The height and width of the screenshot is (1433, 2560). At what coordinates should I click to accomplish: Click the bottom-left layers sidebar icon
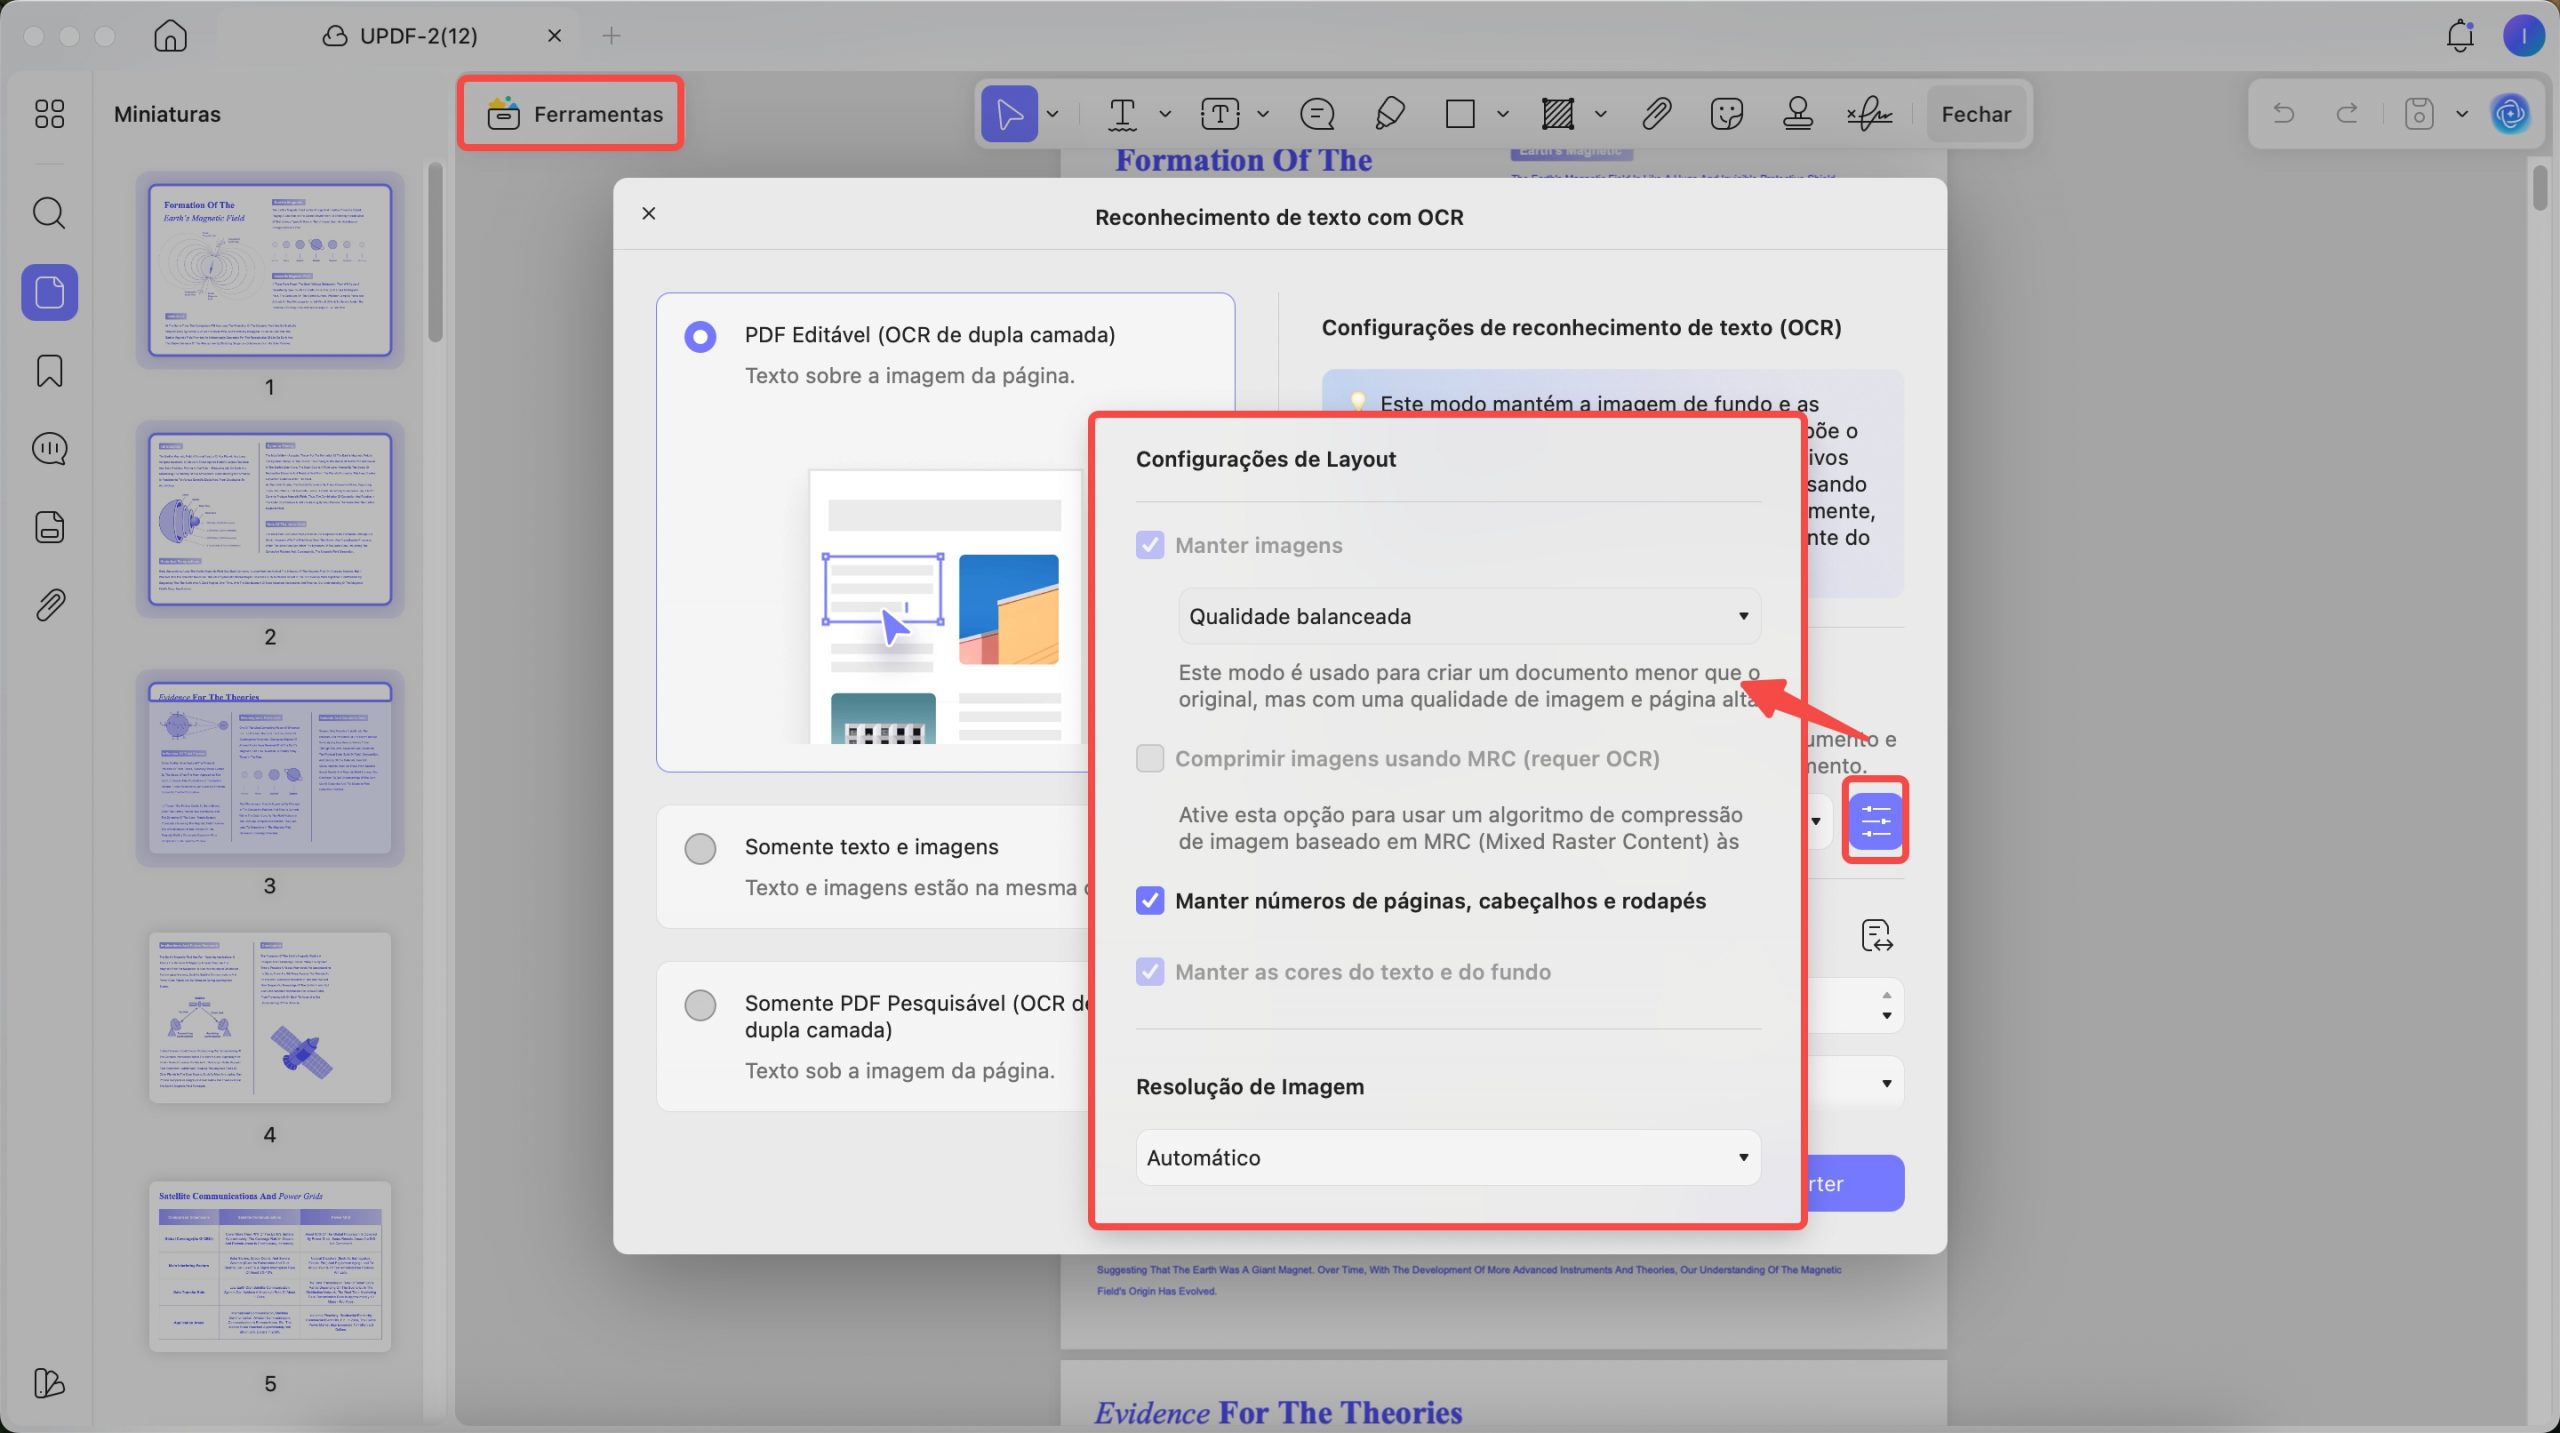coord(49,1383)
